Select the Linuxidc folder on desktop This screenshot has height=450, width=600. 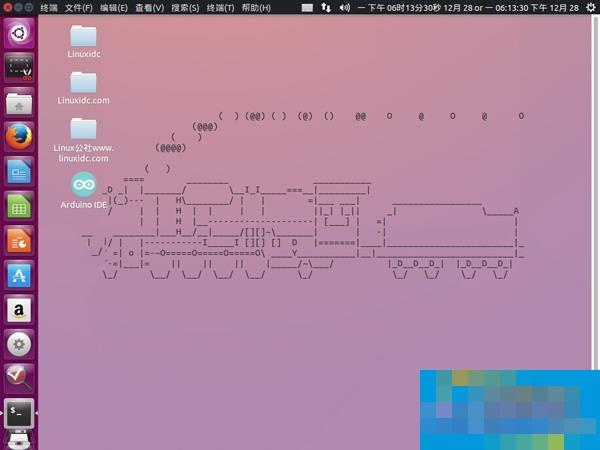84,40
